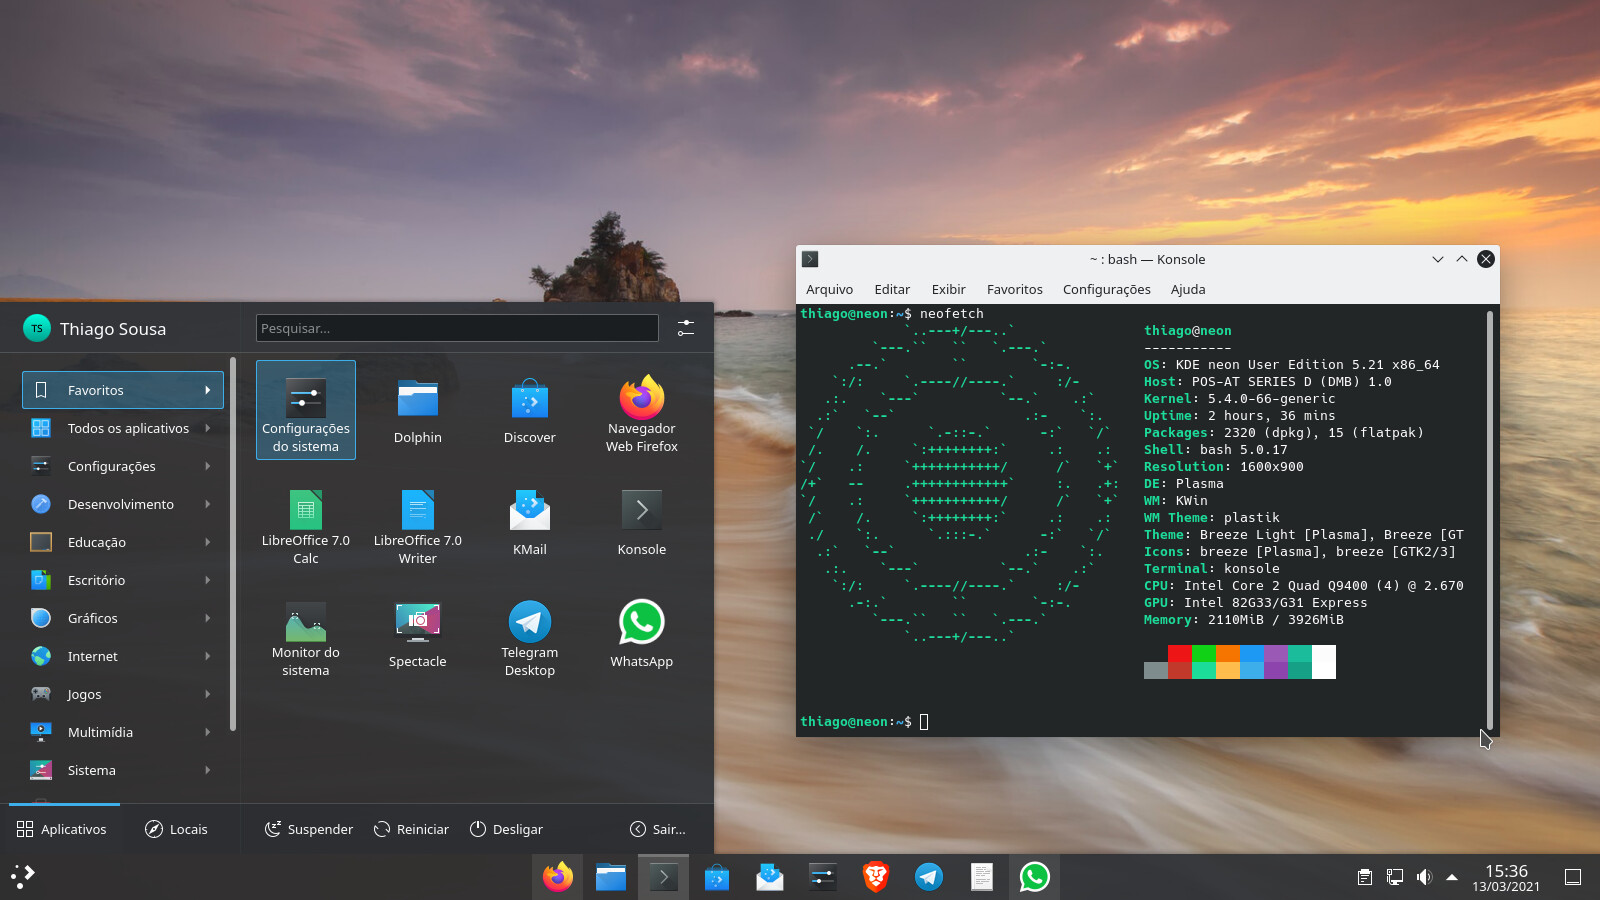This screenshot has height=900, width=1600.
Task: Click the Pesquisar search field
Action: pyautogui.click(x=457, y=328)
